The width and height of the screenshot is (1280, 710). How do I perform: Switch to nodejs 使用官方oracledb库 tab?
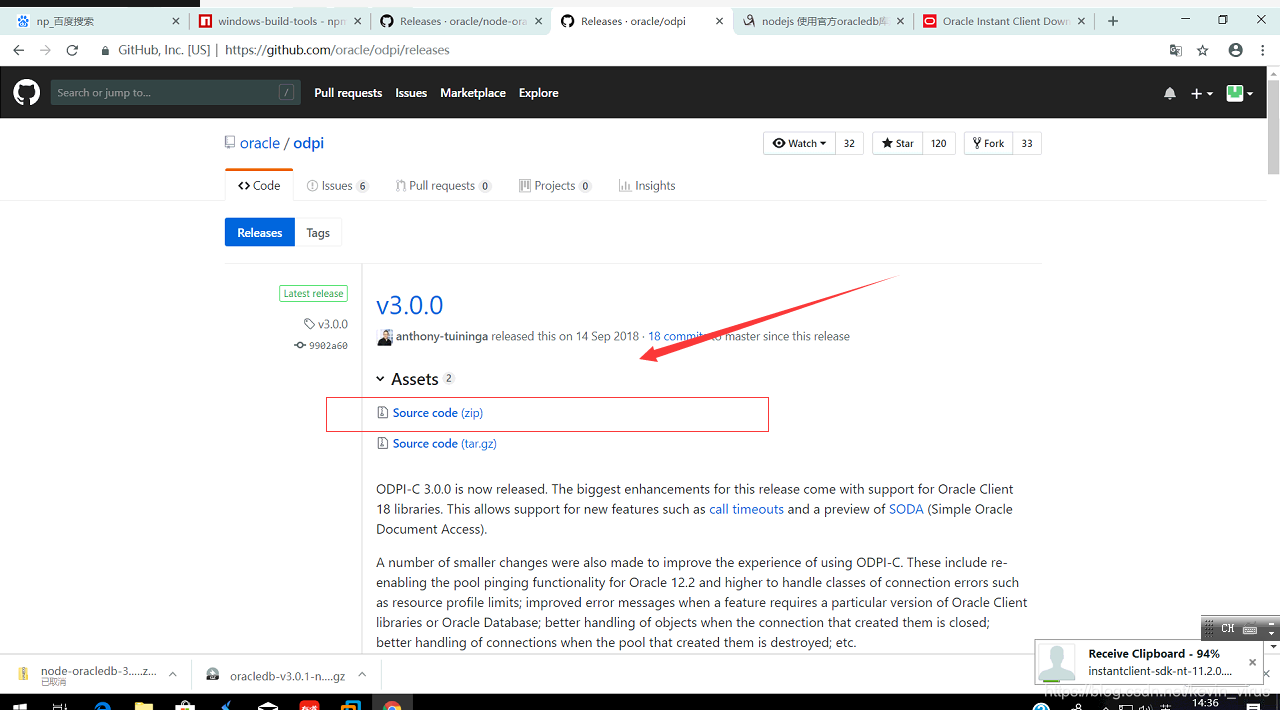(x=821, y=21)
